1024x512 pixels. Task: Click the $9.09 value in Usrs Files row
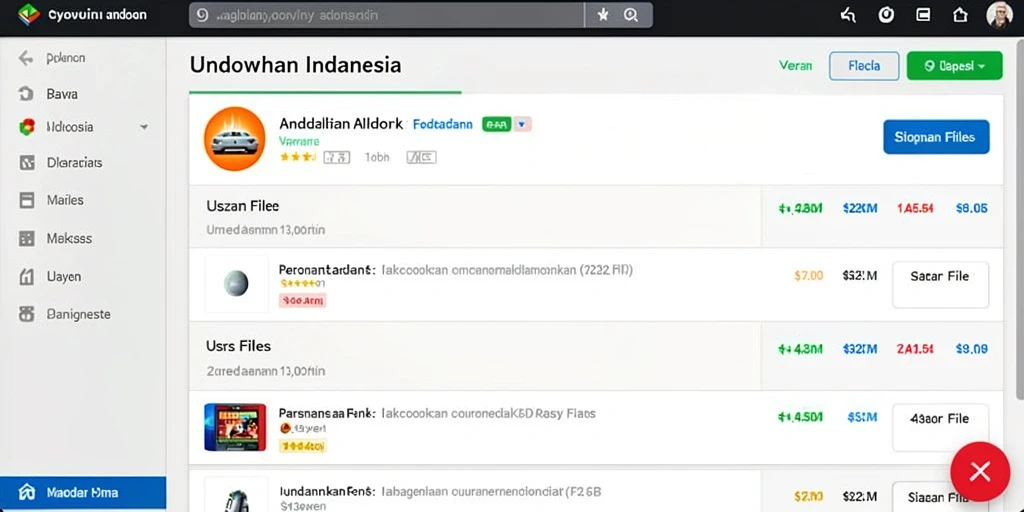(x=971, y=349)
